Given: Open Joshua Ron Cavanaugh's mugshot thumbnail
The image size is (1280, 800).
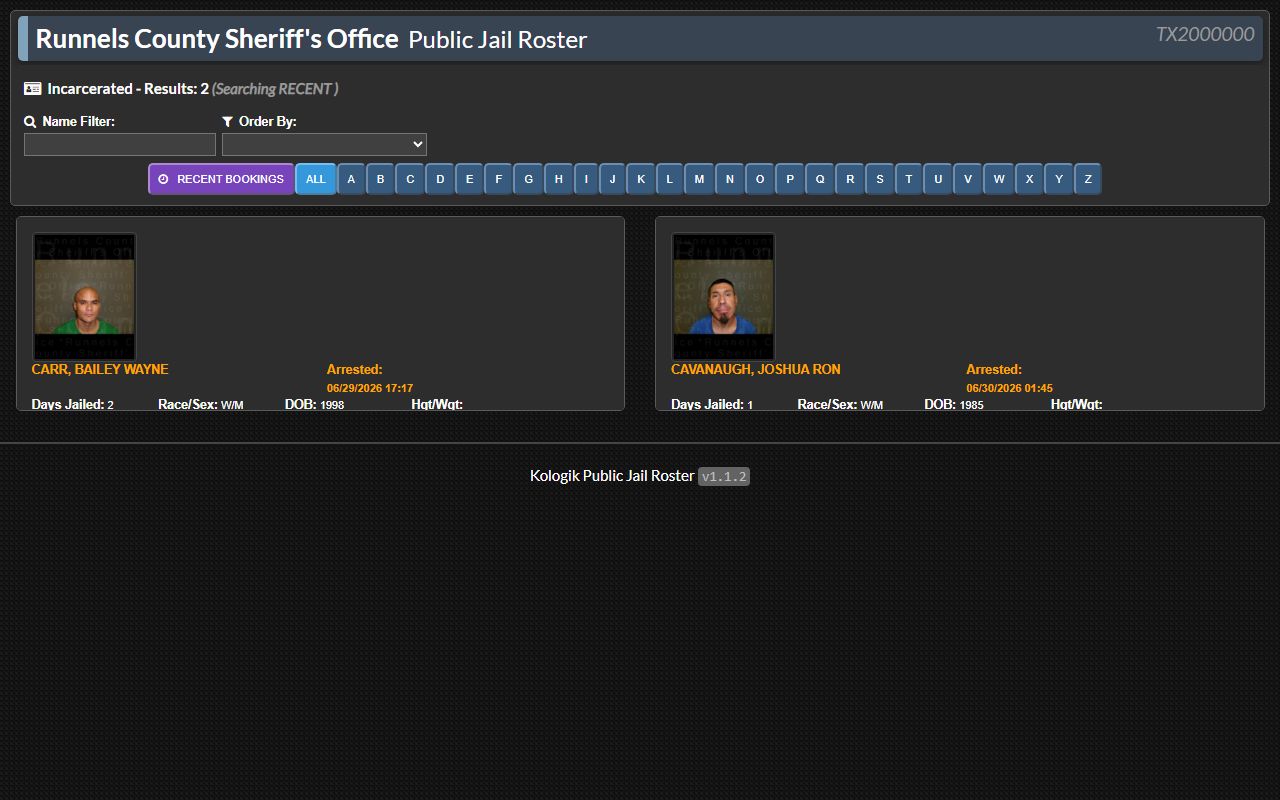Looking at the screenshot, I should pyautogui.click(x=723, y=297).
